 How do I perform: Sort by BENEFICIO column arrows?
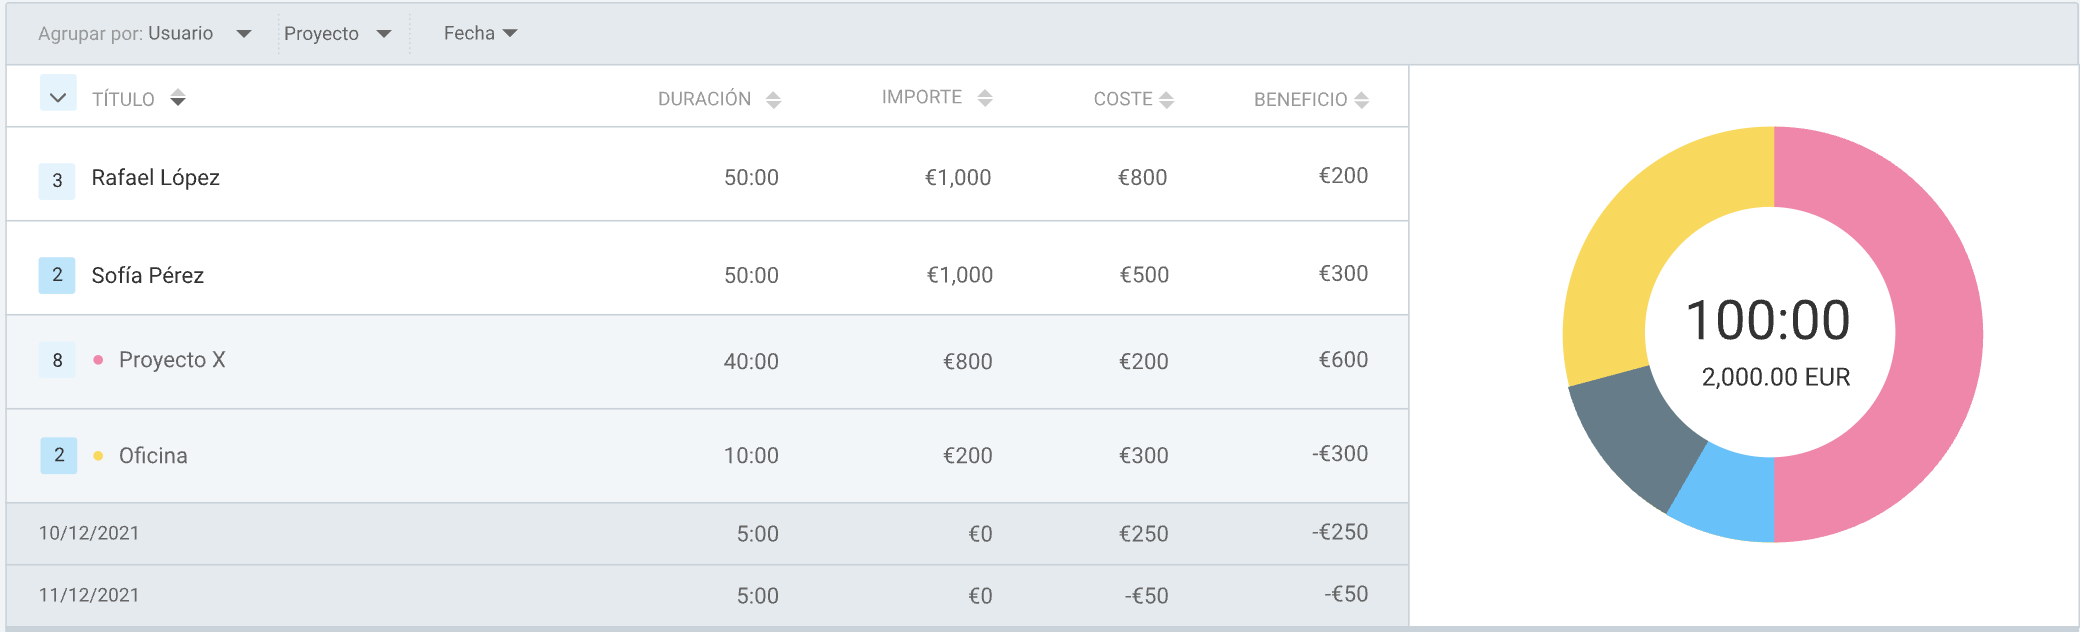1361,100
